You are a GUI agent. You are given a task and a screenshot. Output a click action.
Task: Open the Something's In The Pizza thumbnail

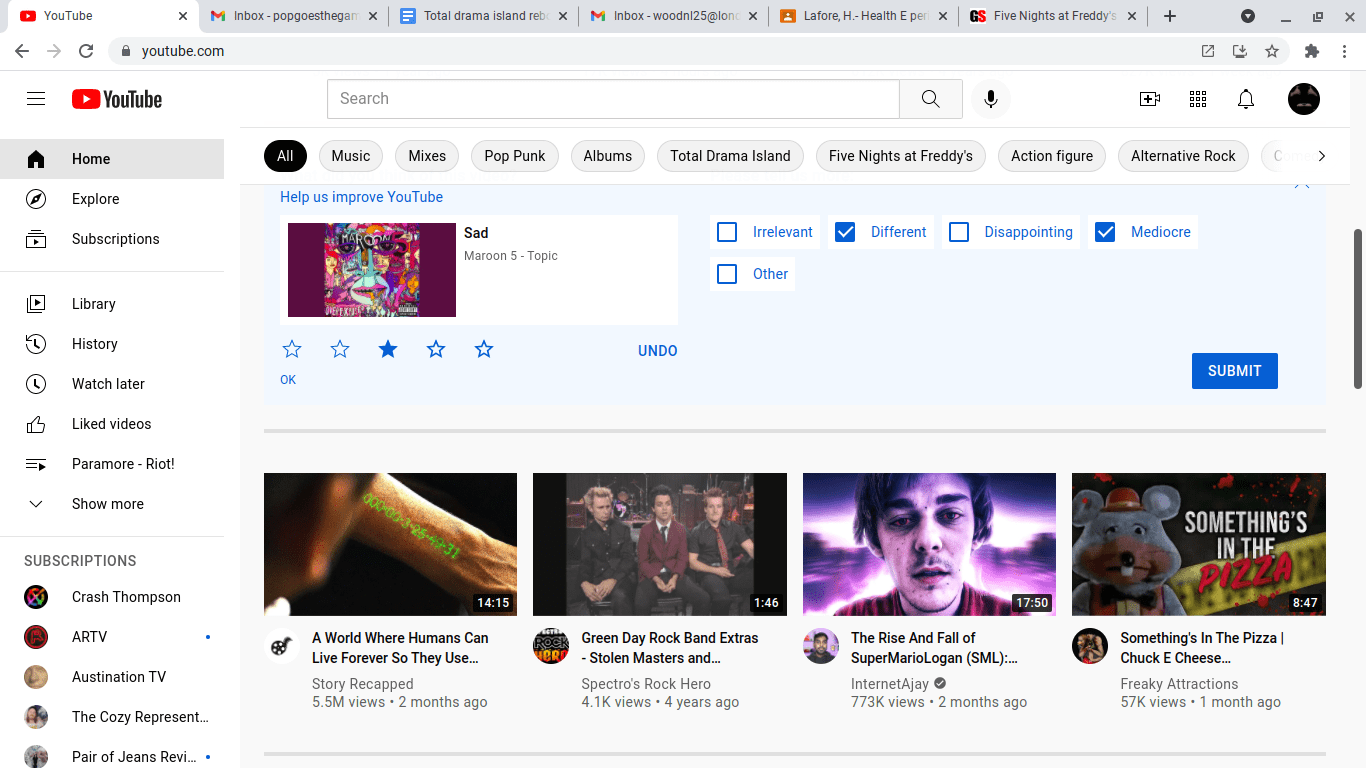coord(1199,544)
